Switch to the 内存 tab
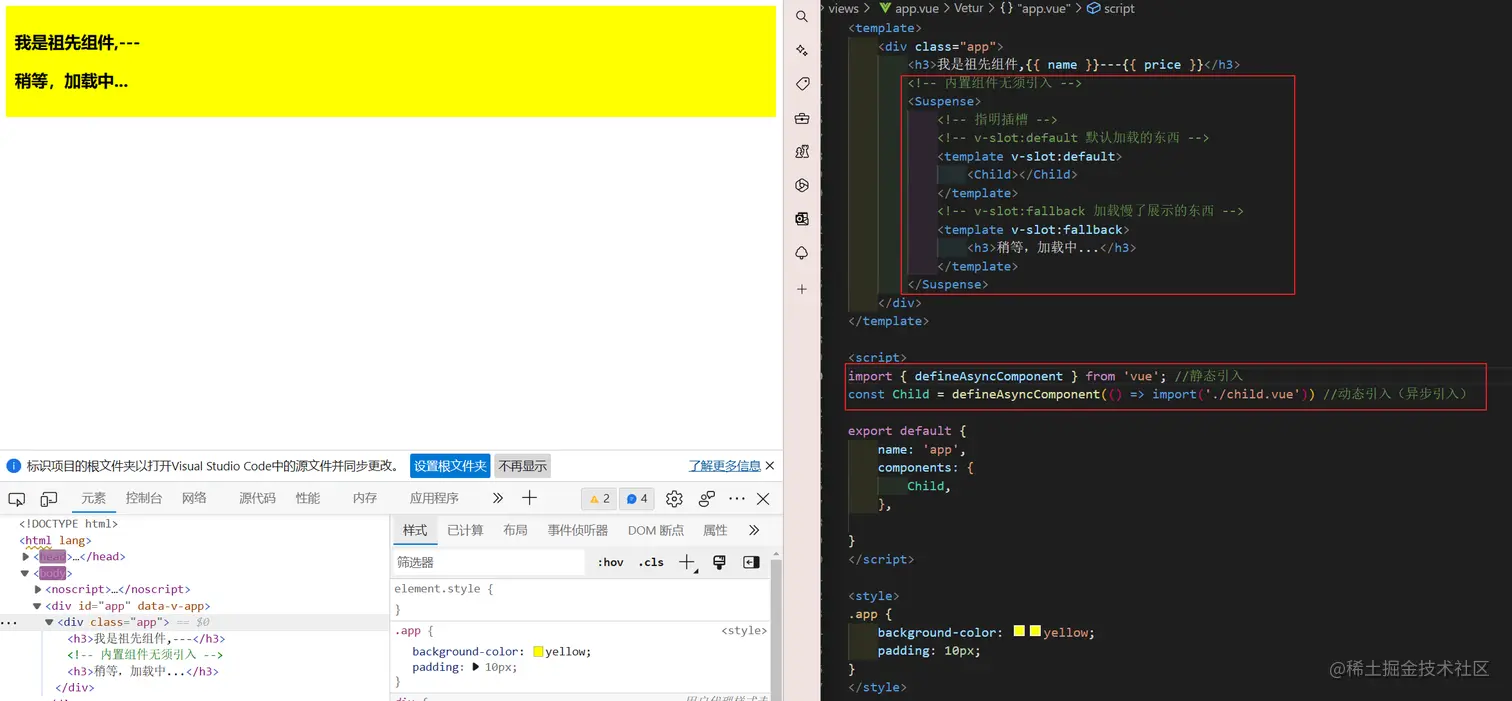The width and height of the screenshot is (1512, 701). pos(365,498)
